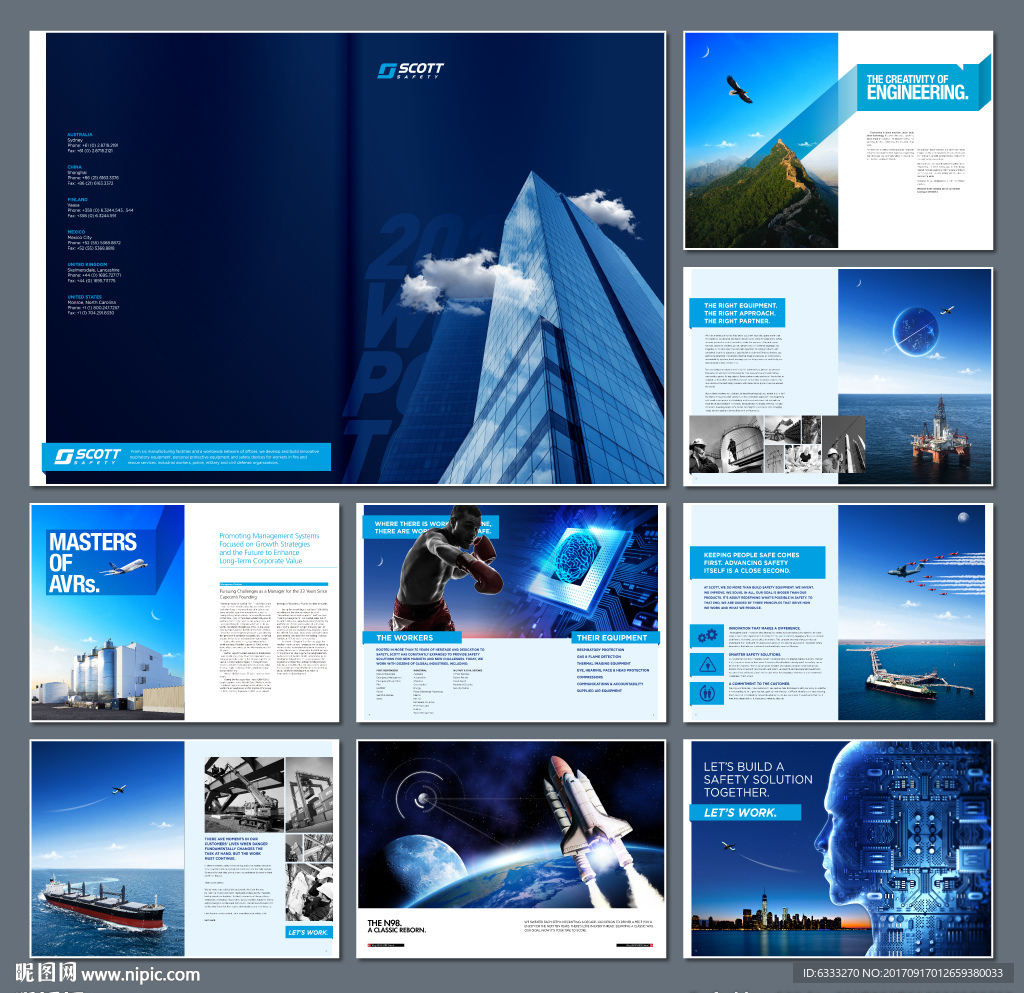Image resolution: width=1024 pixels, height=993 pixels.
Task: Click the airplane beside MASTERS OF AVRs
Action: [123, 566]
